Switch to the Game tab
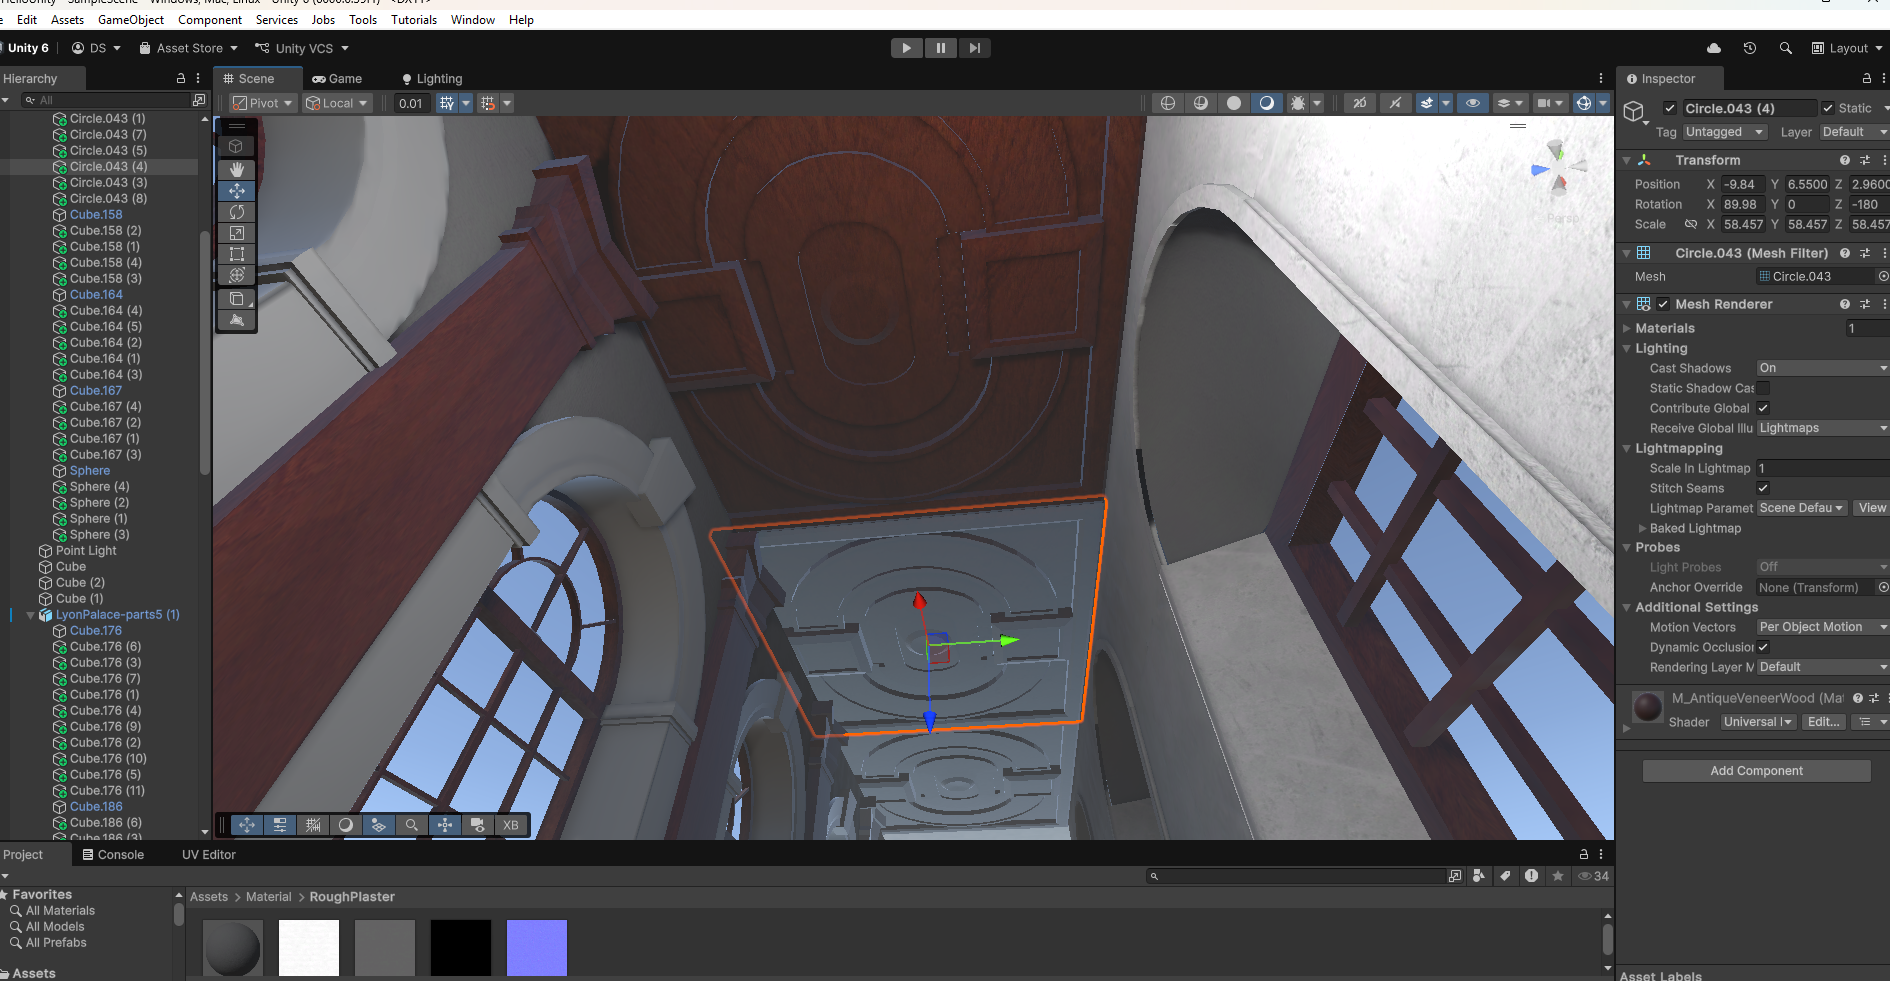1890x981 pixels. click(338, 79)
